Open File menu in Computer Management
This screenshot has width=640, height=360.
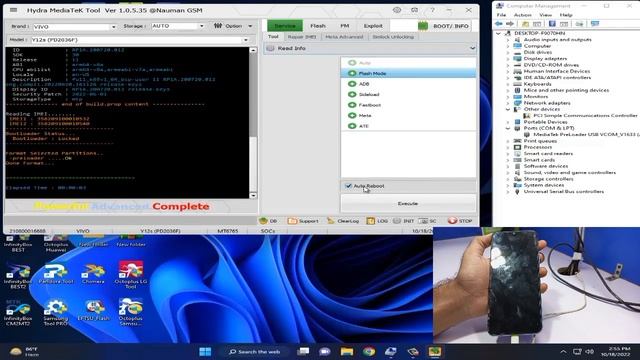click(501, 15)
